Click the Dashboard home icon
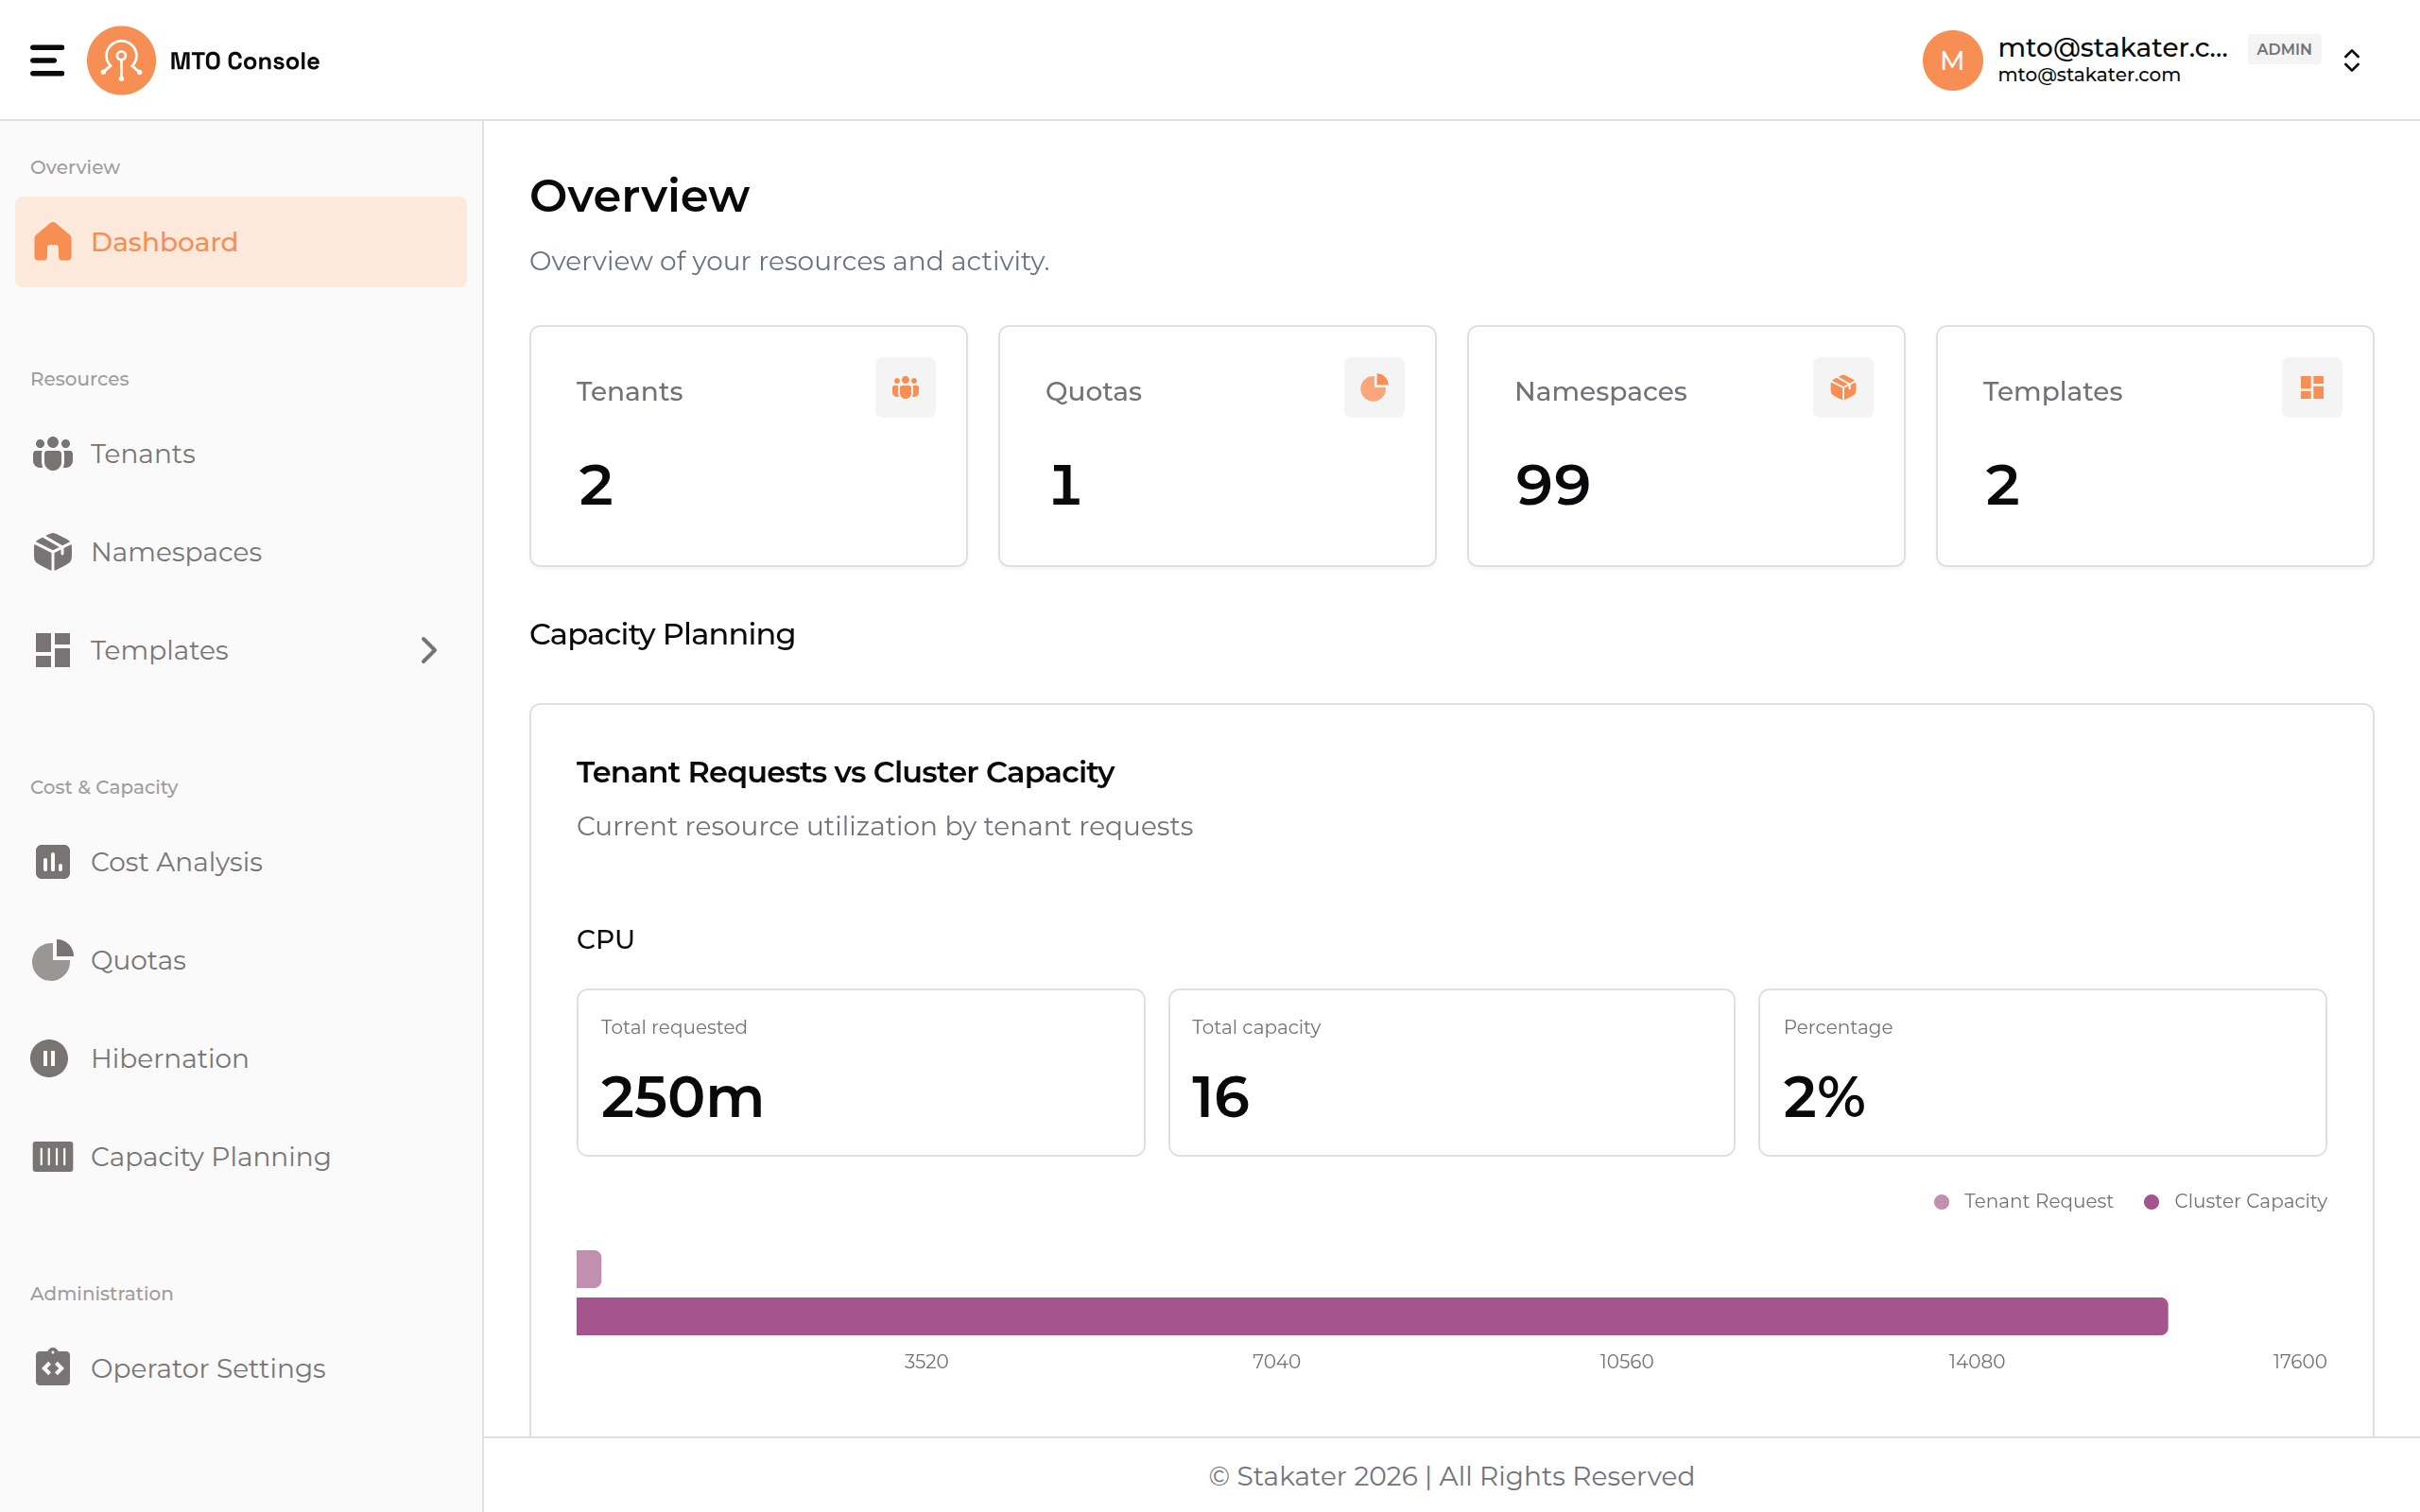This screenshot has width=2420, height=1512. click(x=52, y=242)
